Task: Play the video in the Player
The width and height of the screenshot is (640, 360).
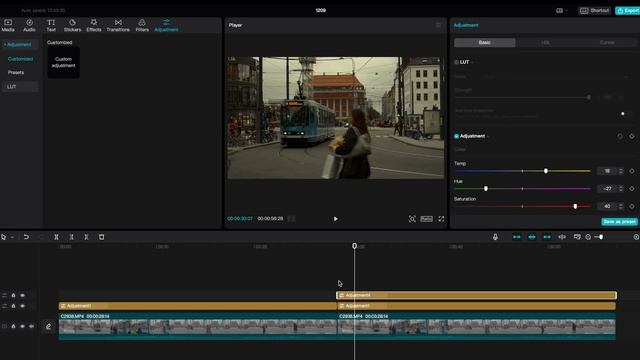Action: pyautogui.click(x=336, y=219)
